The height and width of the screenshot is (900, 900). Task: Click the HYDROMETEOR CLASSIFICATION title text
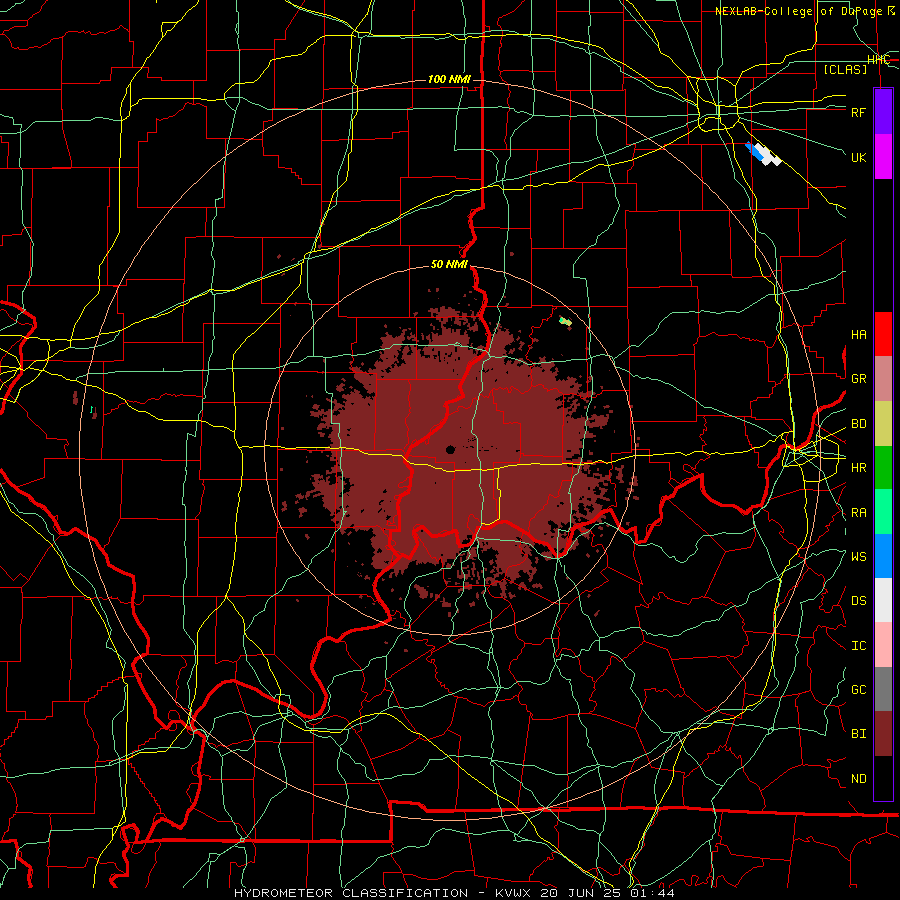(351, 893)
